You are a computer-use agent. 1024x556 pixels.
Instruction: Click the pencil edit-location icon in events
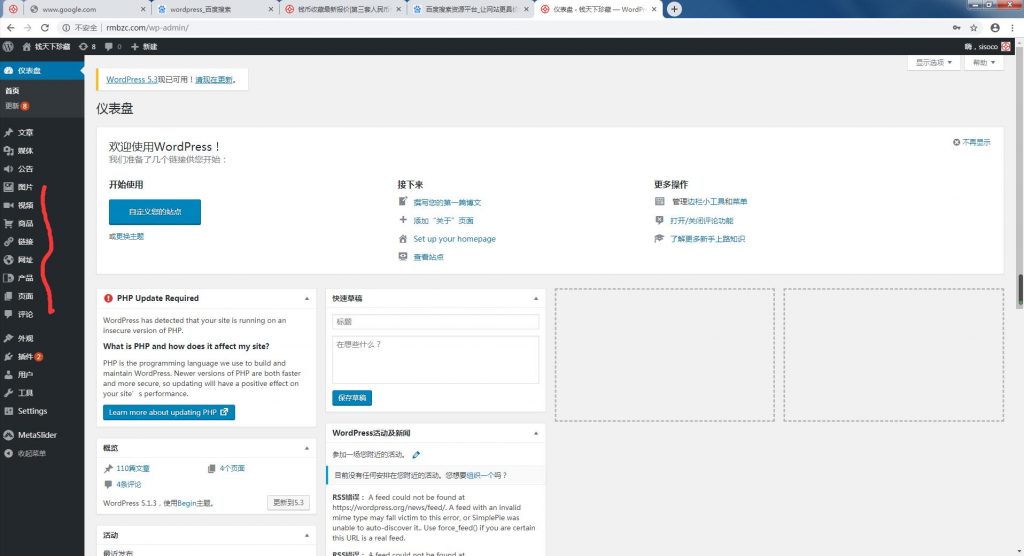coord(416,455)
